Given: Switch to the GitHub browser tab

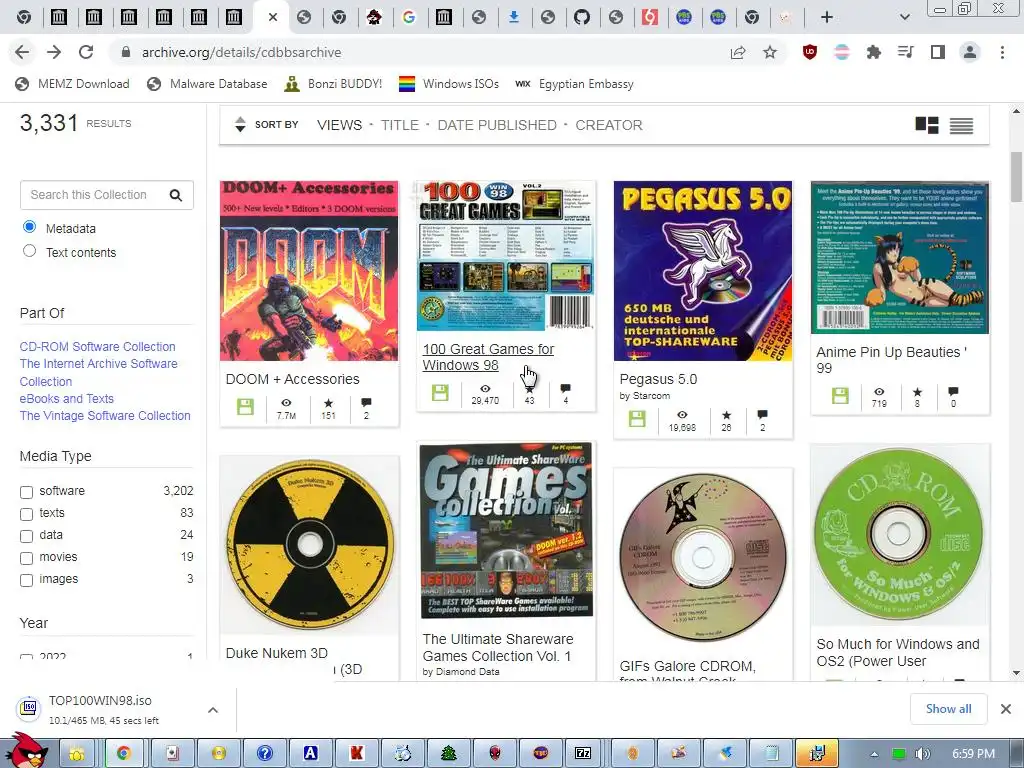Looking at the screenshot, I should 582,17.
